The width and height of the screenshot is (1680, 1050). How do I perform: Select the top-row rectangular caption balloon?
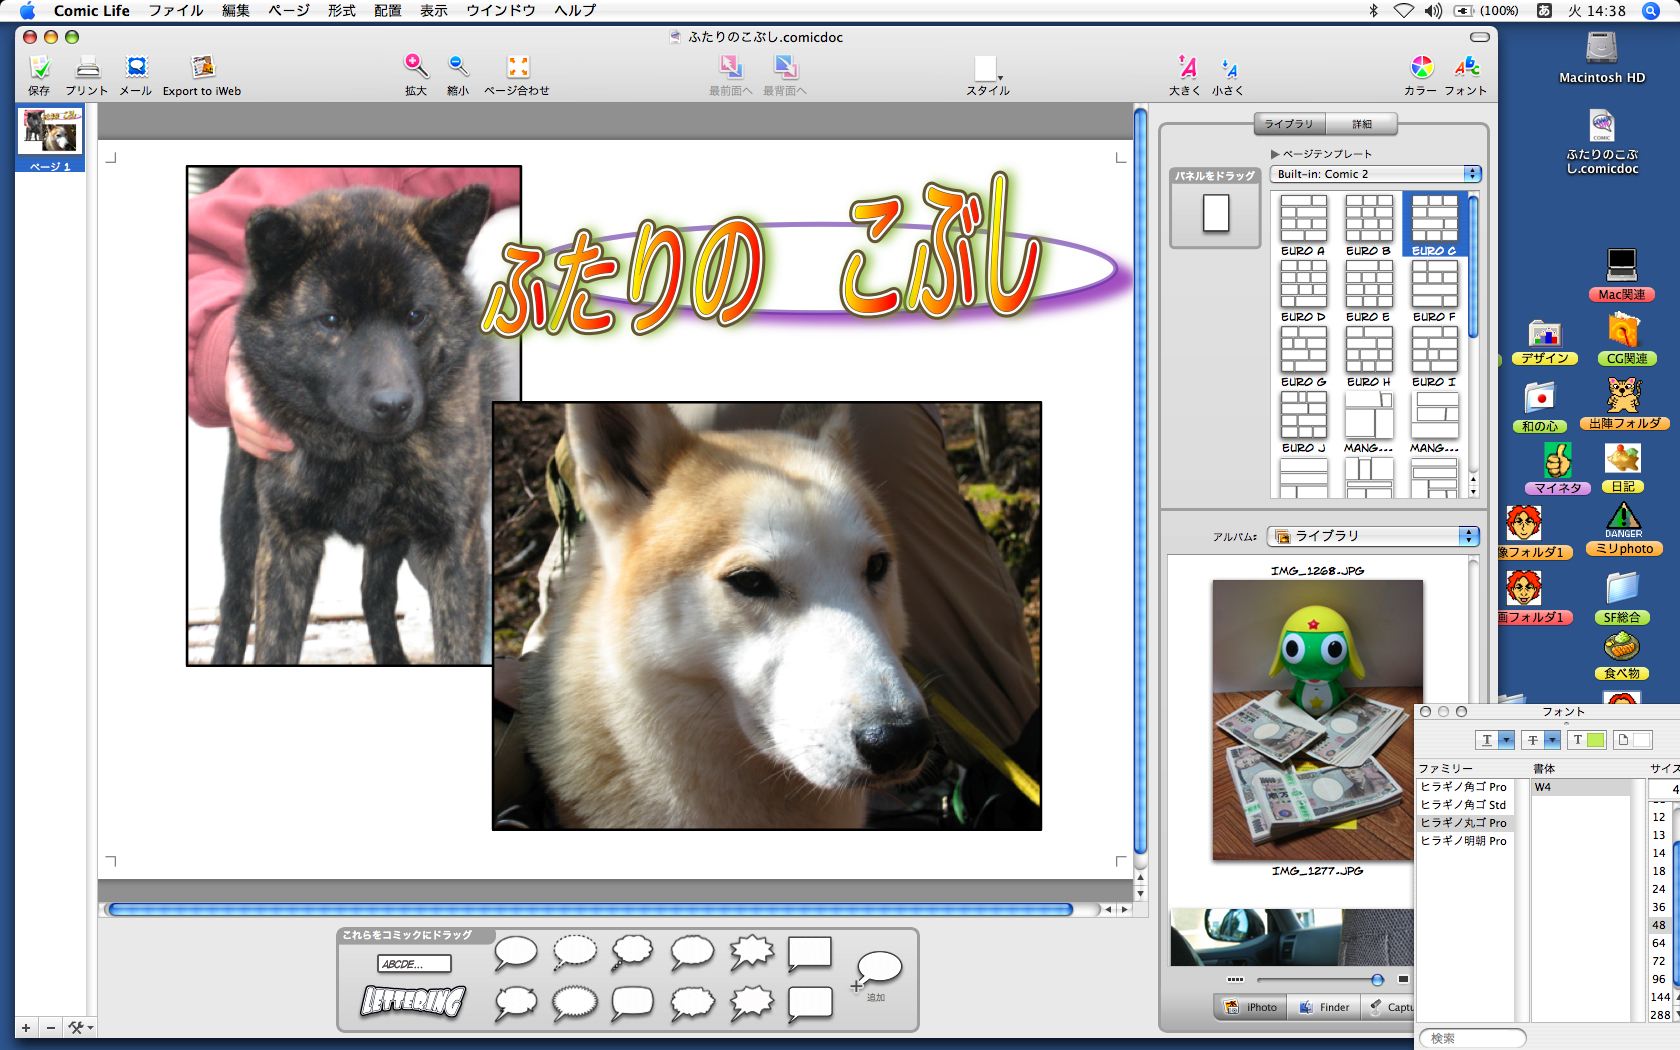[810, 954]
